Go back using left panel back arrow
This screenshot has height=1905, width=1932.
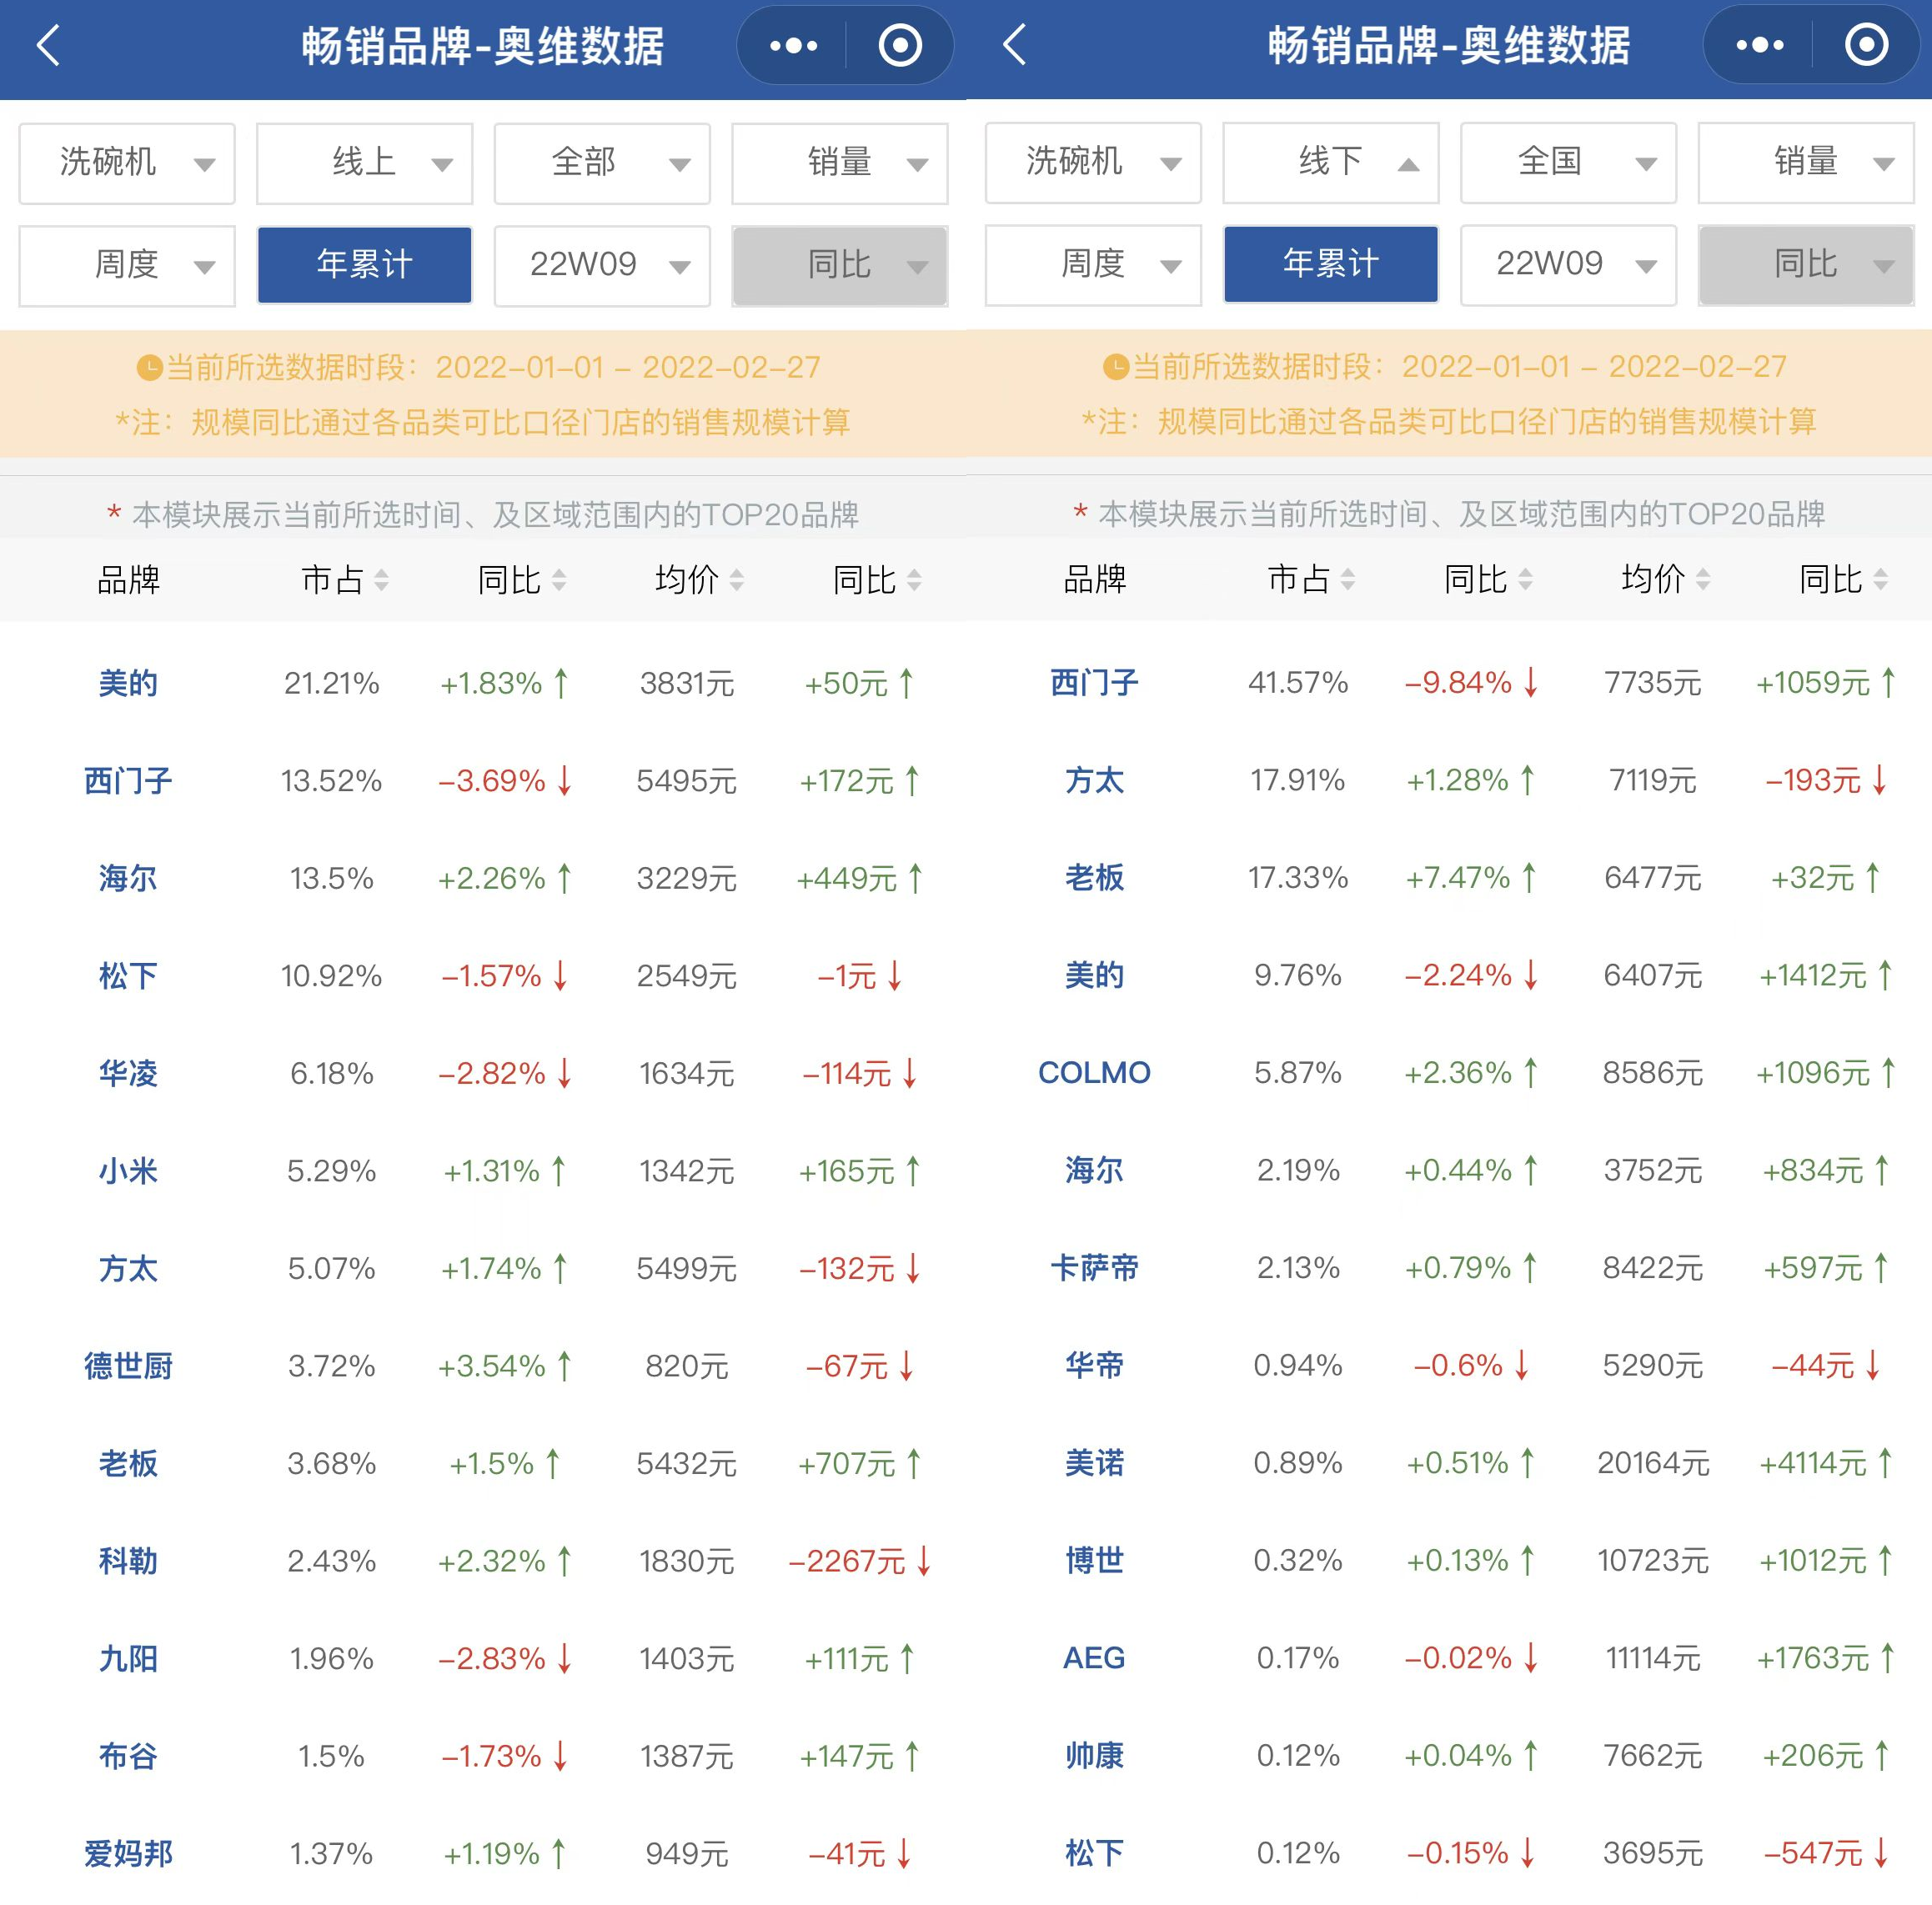pyautogui.click(x=48, y=46)
